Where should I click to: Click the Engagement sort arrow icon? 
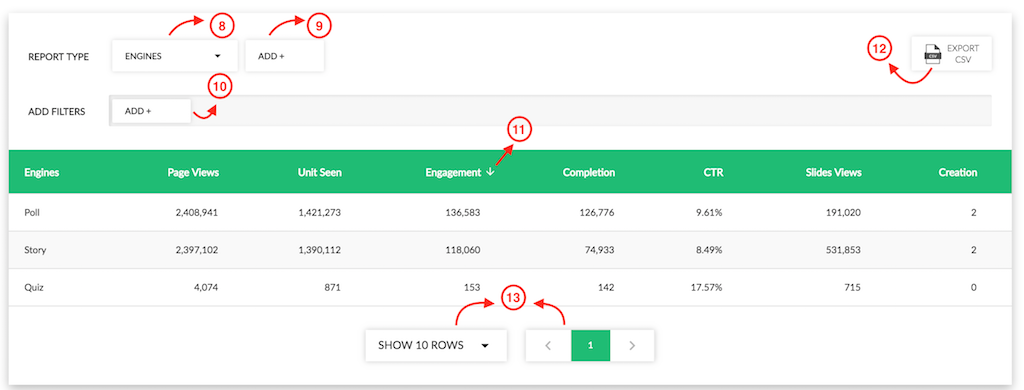[x=490, y=172]
